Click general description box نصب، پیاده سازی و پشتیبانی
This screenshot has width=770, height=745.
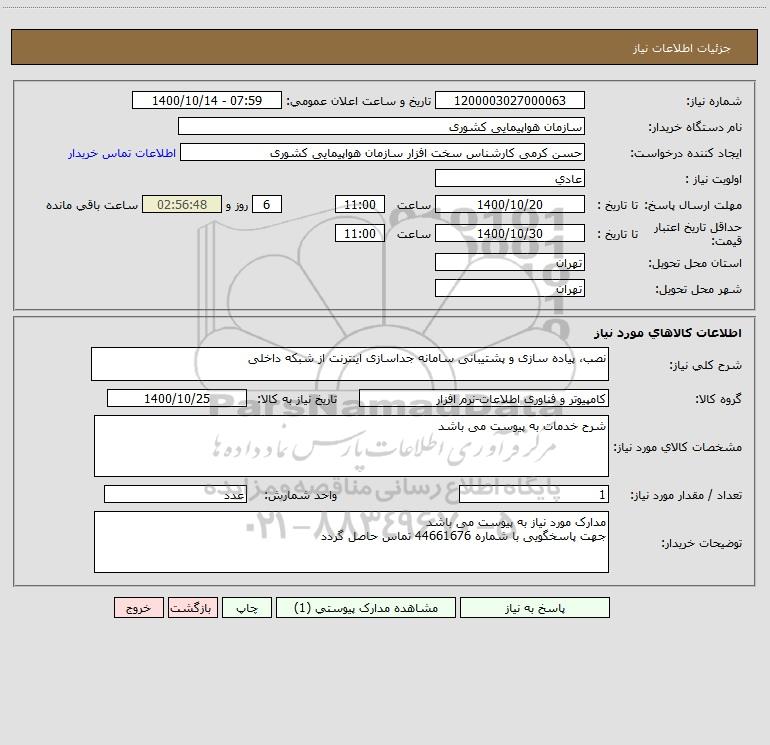click(350, 364)
